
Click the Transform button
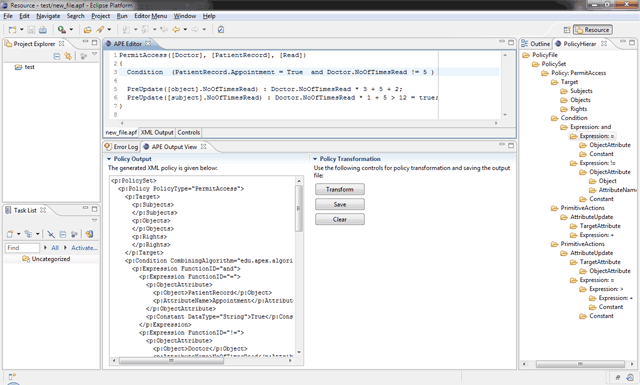pos(340,189)
